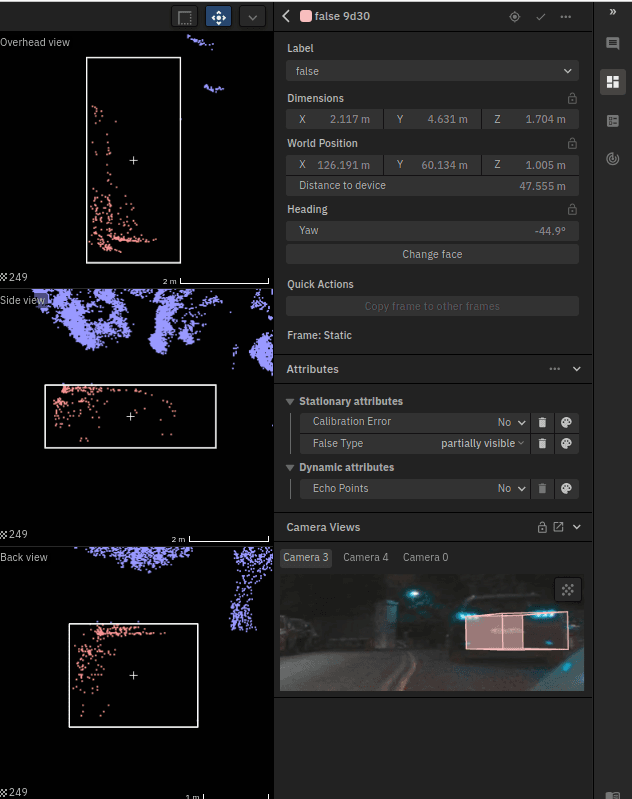Collapse the Stationary attributes group
The height and width of the screenshot is (799, 632).
pyautogui.click(x=290, y=402)
